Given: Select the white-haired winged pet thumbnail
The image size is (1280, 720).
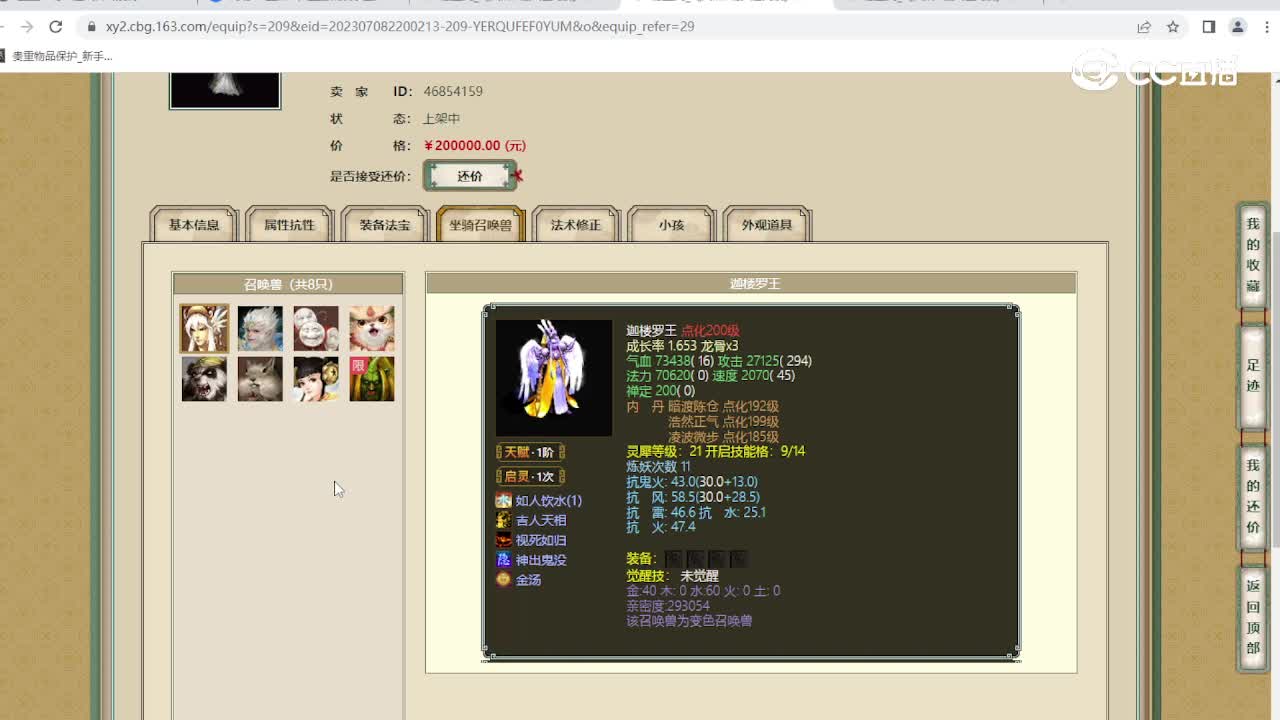Looking at the screenshot, I should 204,329.
